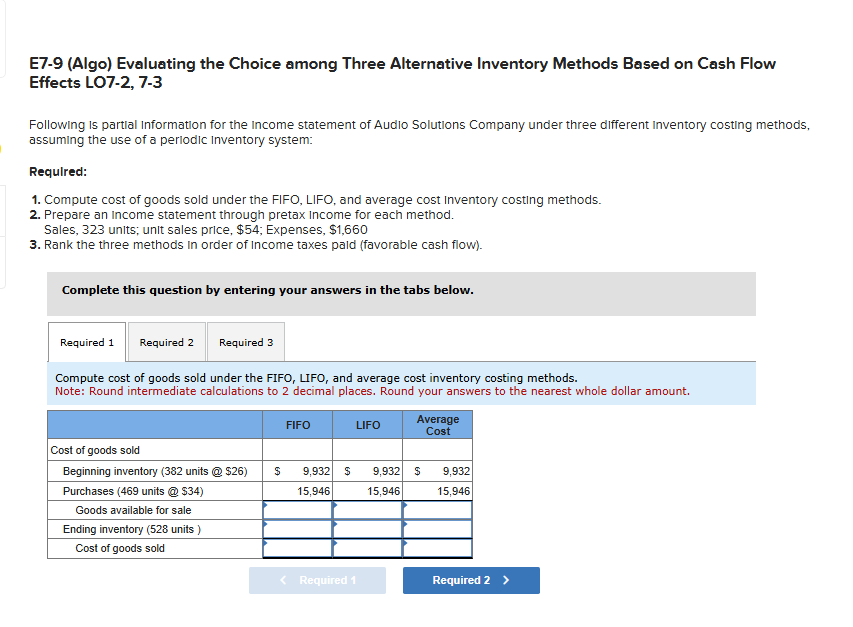Click the Average Cost column header
The image size is (853, 627).
point(437,425)
